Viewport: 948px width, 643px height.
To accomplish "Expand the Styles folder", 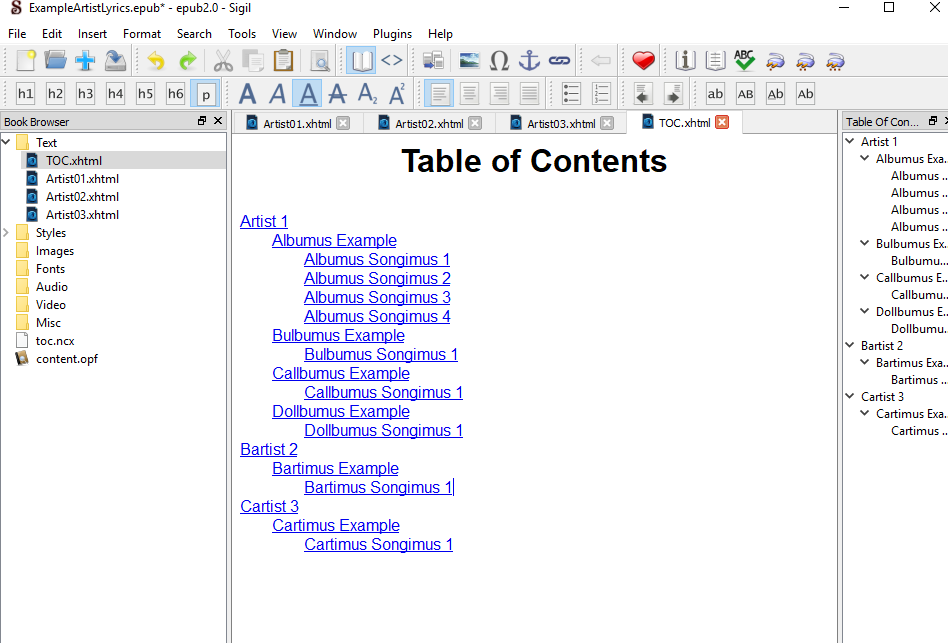I will [x=6, y=233].
